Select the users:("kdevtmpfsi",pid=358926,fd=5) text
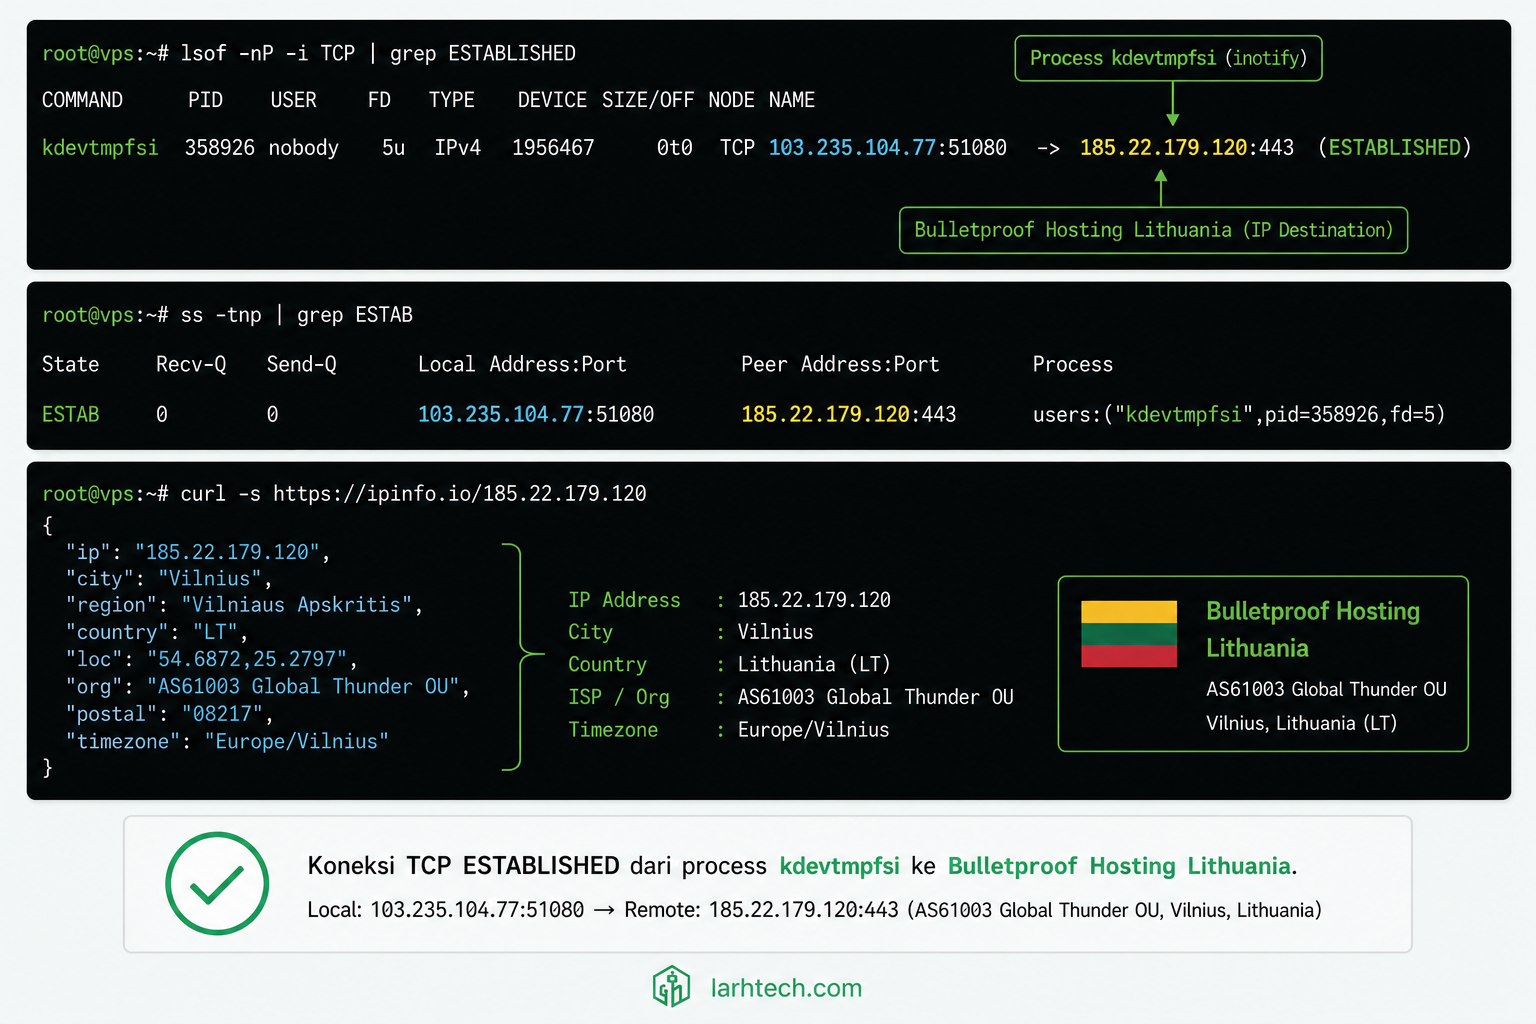The height and width of the screenshot is (1024, 1536). coord(1239,414)
